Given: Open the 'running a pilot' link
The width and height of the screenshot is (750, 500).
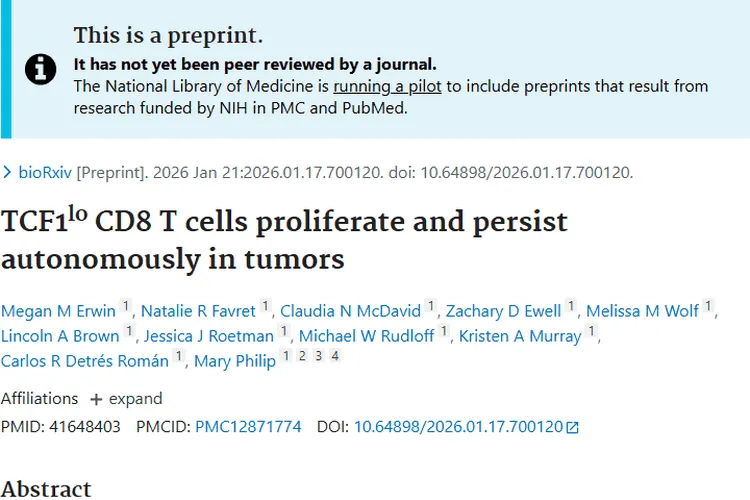Looking at the screenshot, I should click(x=387, y=86).
